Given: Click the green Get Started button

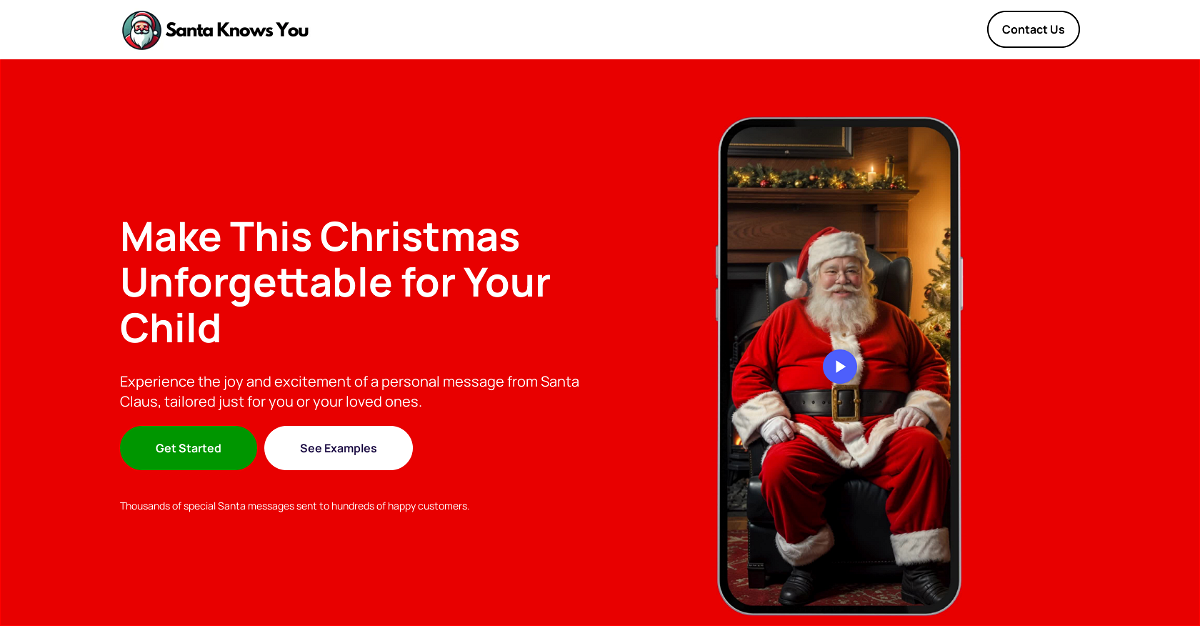Looking at the screenshot, I should [x=188, y=448].
